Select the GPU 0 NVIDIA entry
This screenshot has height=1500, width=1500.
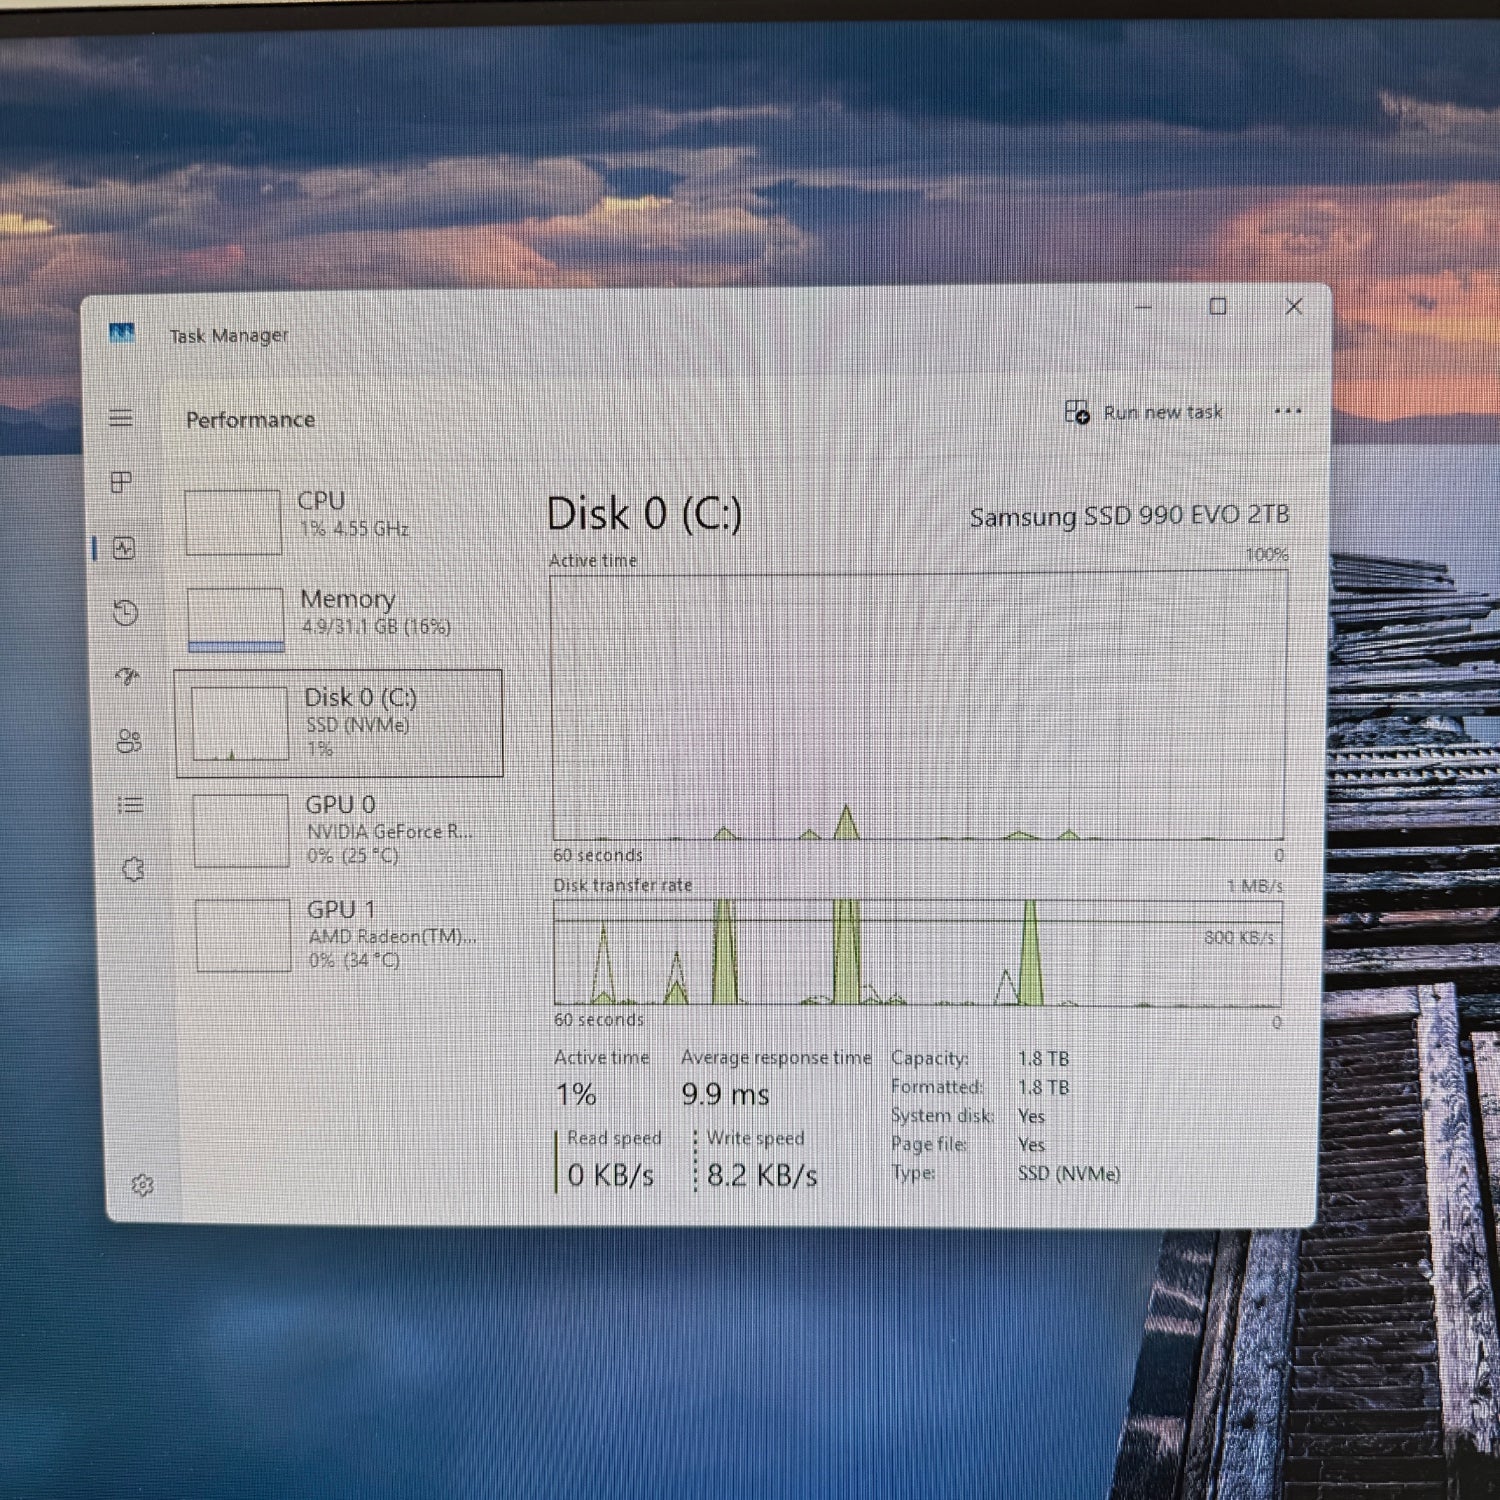pyautogui.click(x=340, y=830)
